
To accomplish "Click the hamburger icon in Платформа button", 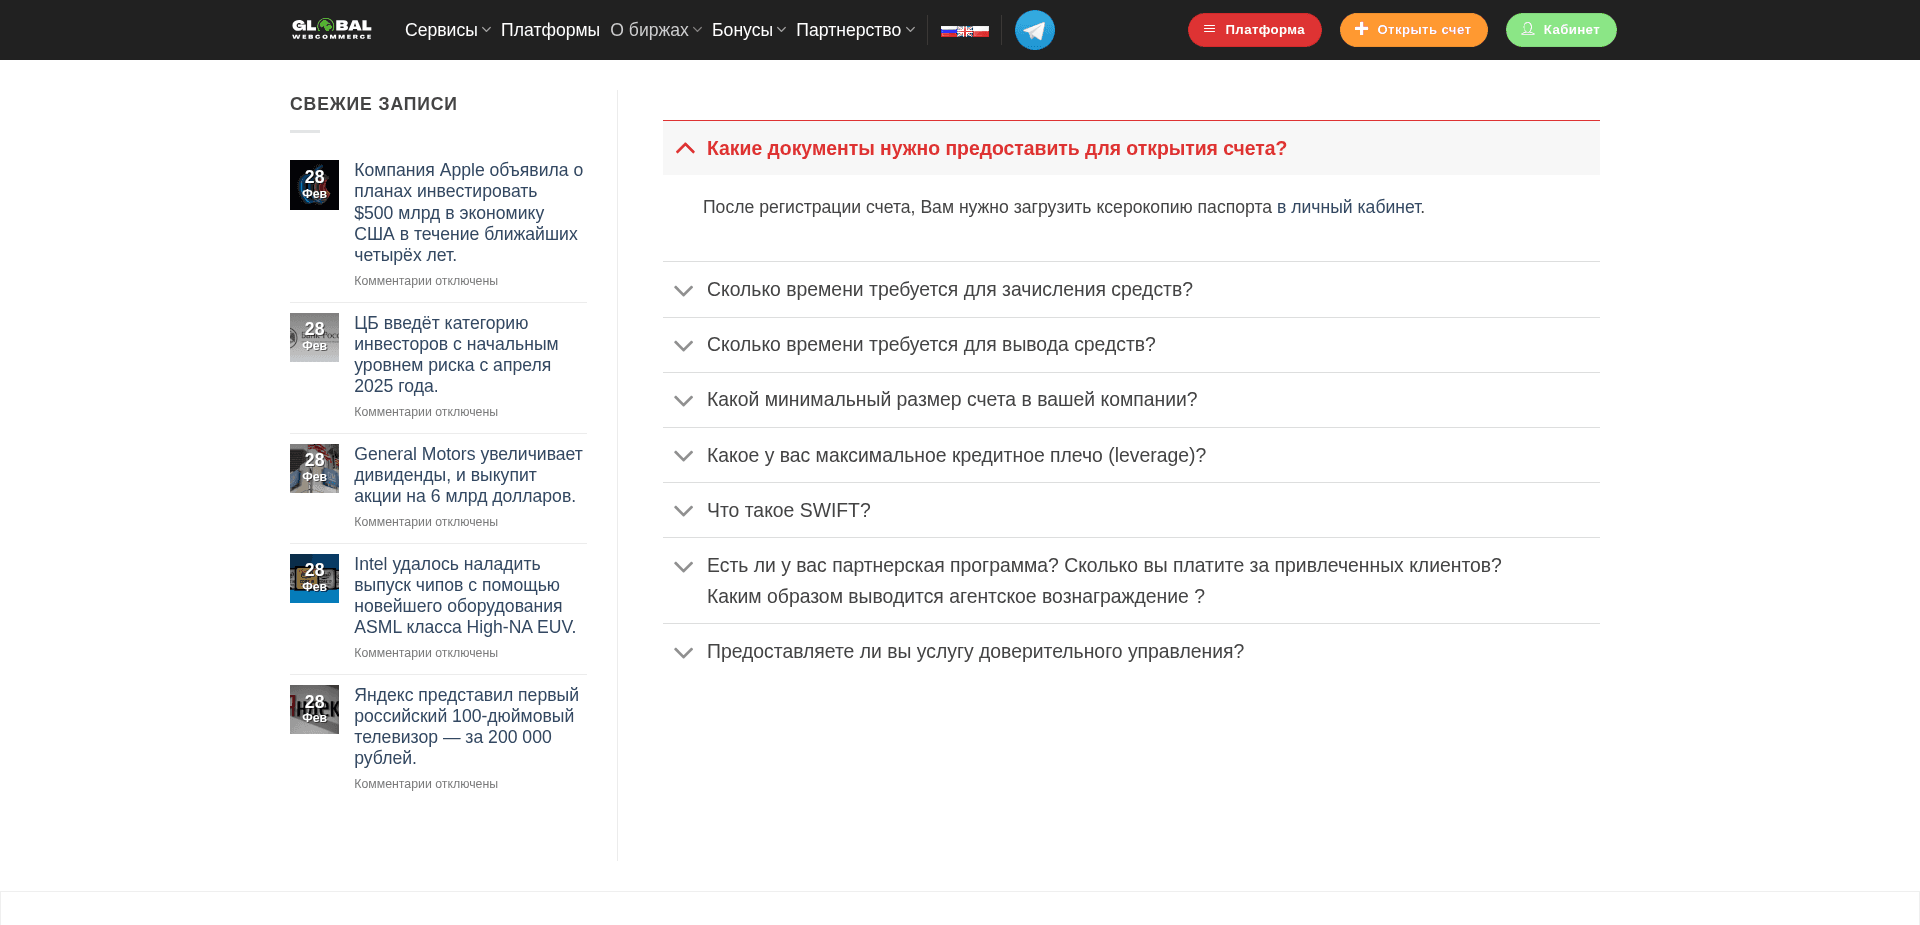I will point(1212,30).
